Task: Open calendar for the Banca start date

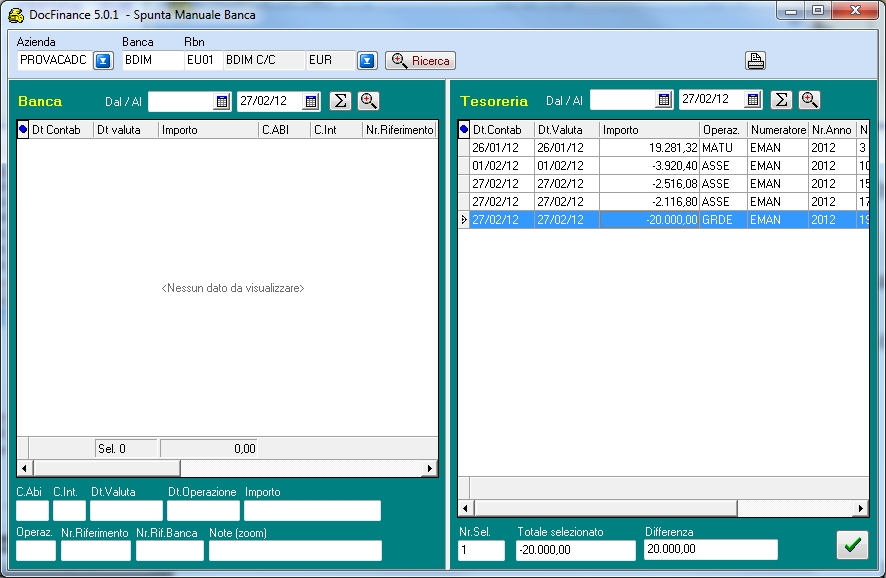Action: (x=222, y=101)
